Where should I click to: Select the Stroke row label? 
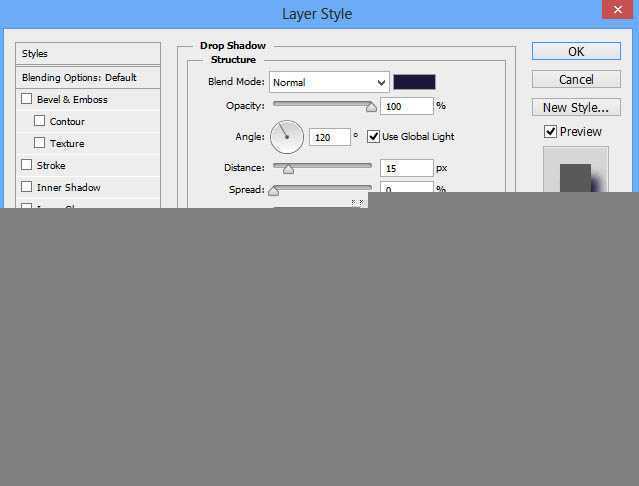point(51,165)
